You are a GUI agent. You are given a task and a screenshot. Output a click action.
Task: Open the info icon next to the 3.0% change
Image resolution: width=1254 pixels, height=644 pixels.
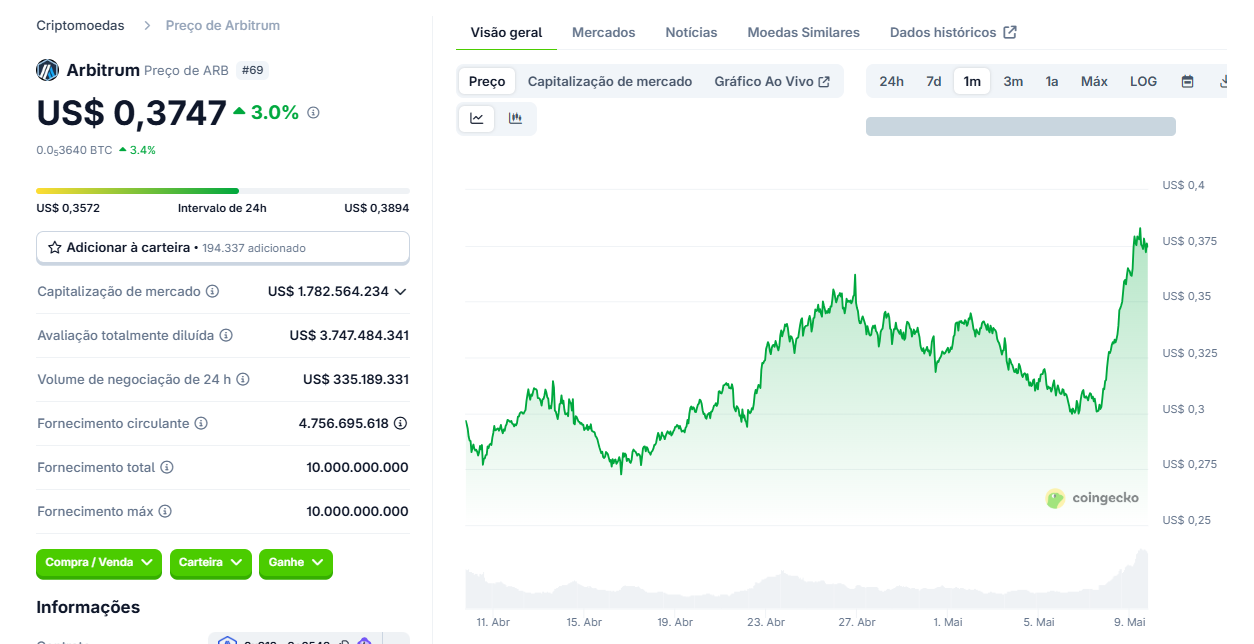pos(313,113)
